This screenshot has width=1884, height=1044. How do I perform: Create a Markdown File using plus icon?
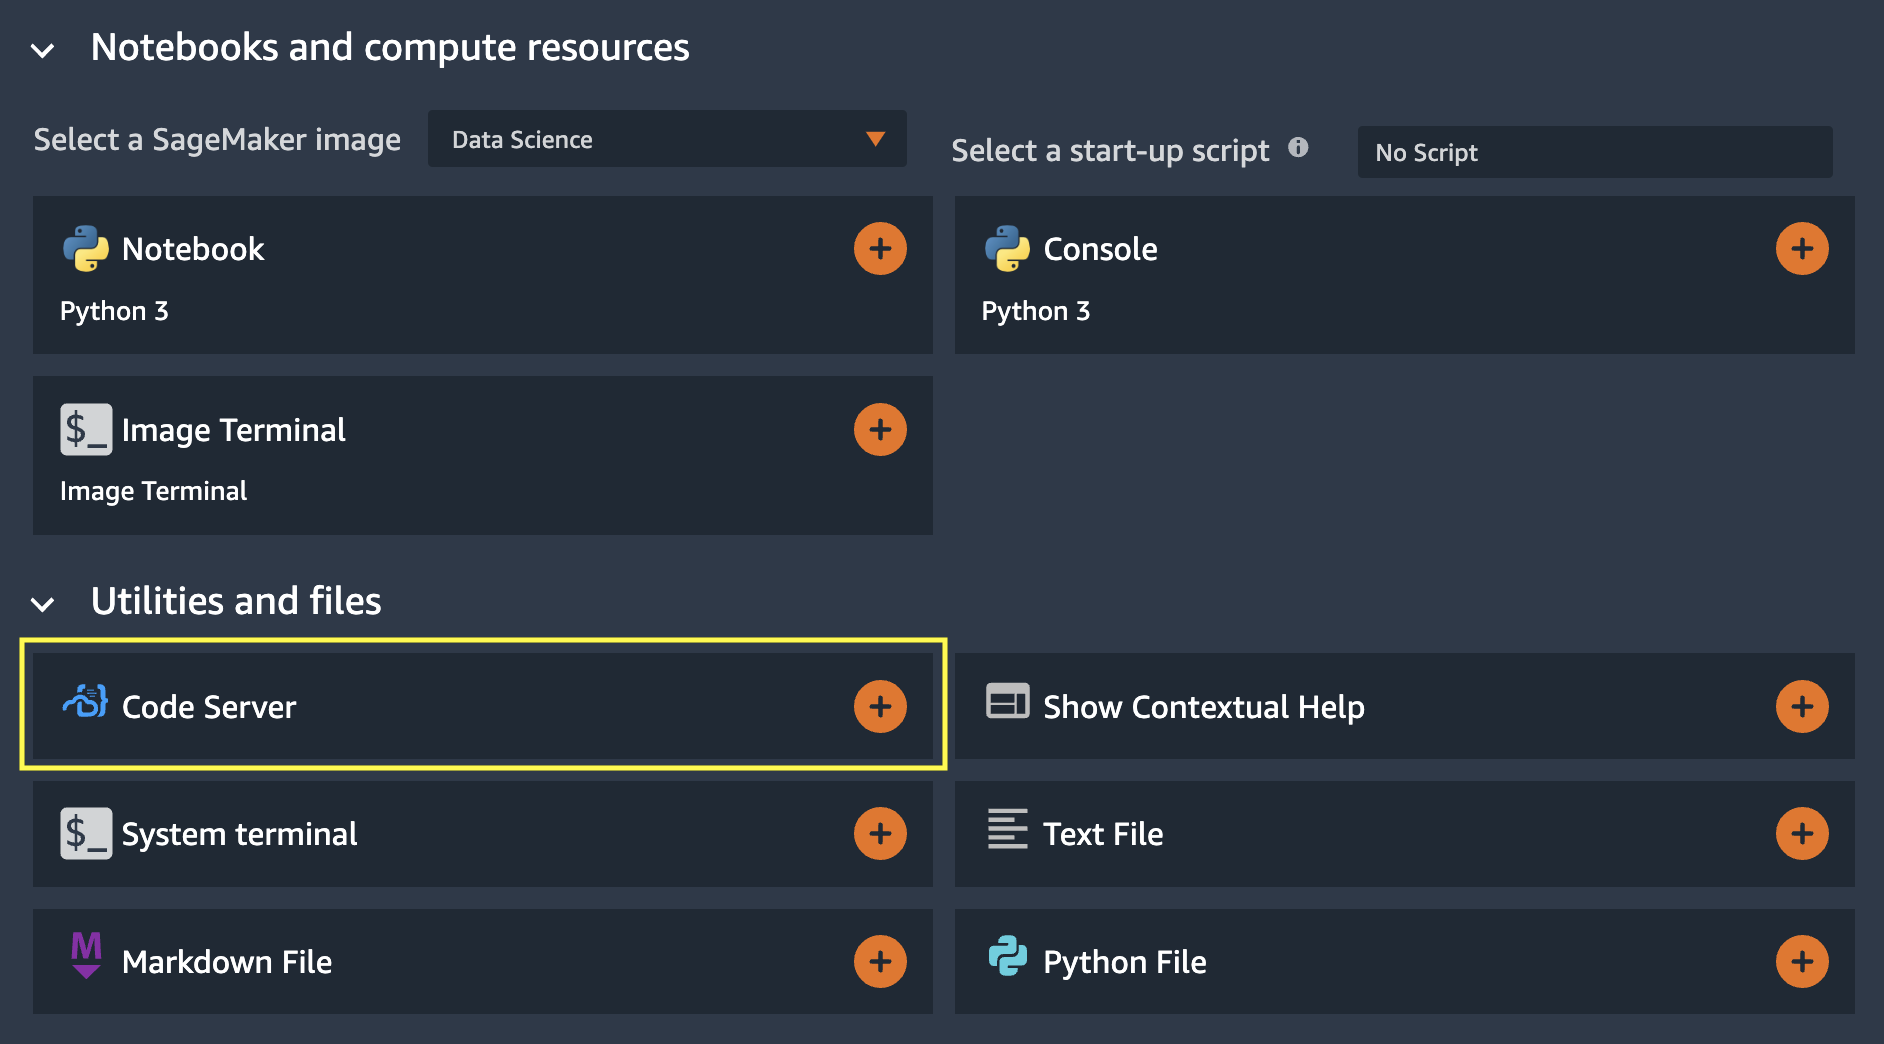(880, 962)
